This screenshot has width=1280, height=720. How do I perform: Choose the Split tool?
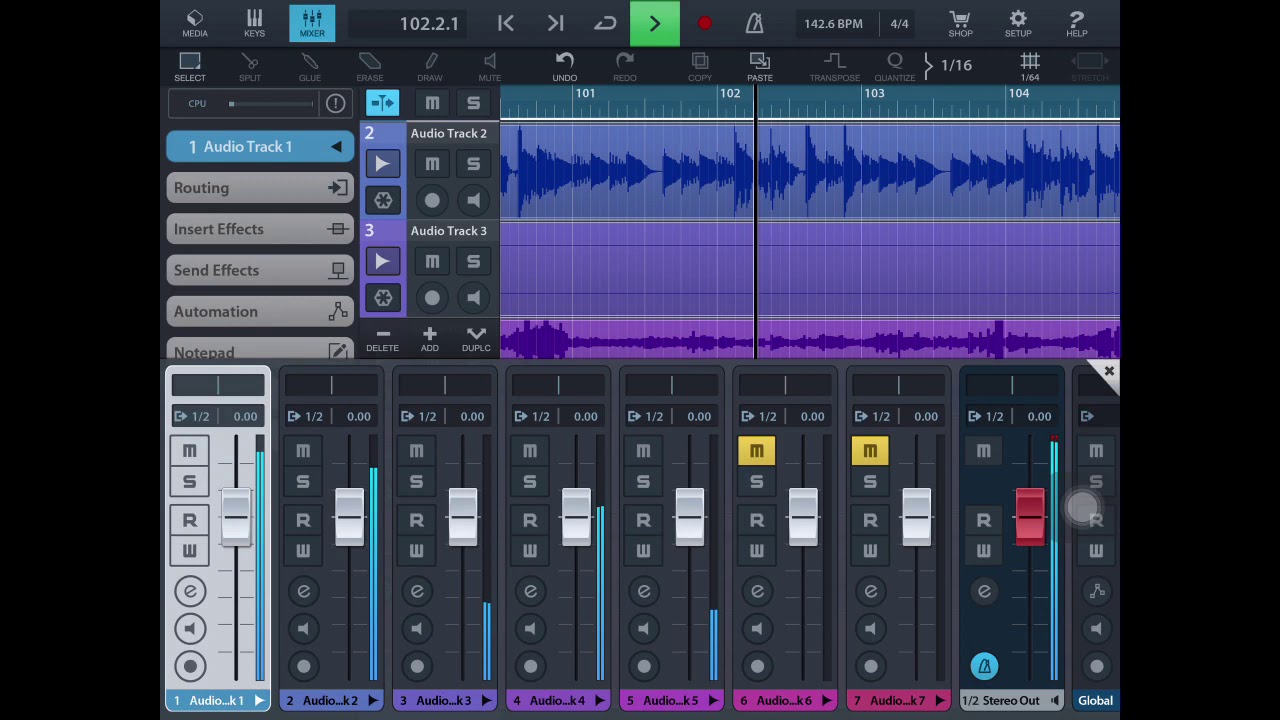tap(250, 67)
